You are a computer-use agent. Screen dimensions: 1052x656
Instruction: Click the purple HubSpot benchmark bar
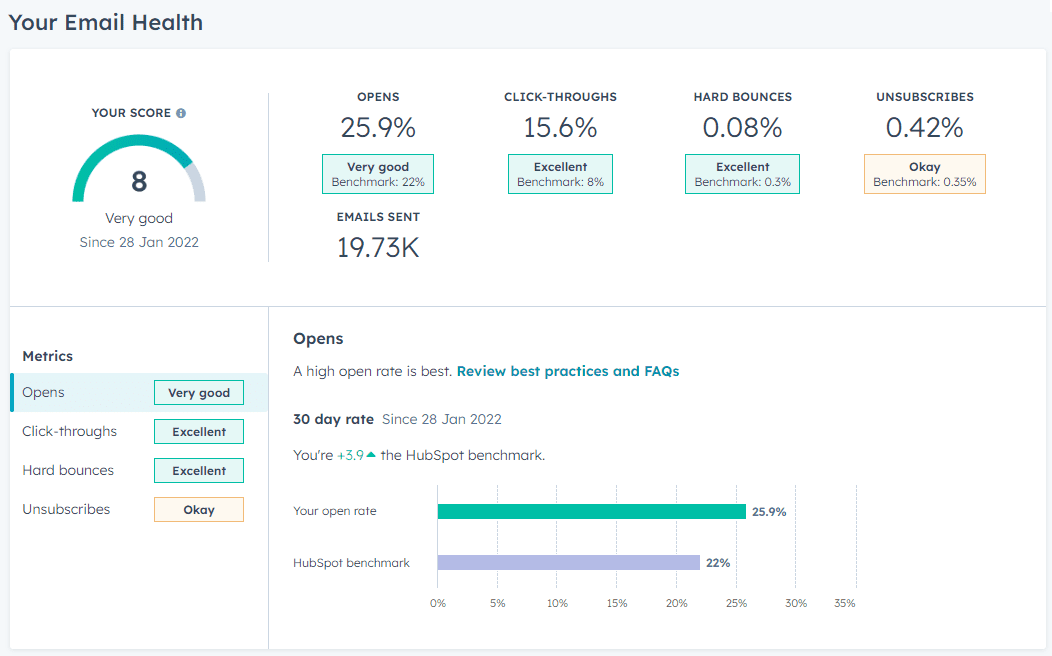point(568,563)
